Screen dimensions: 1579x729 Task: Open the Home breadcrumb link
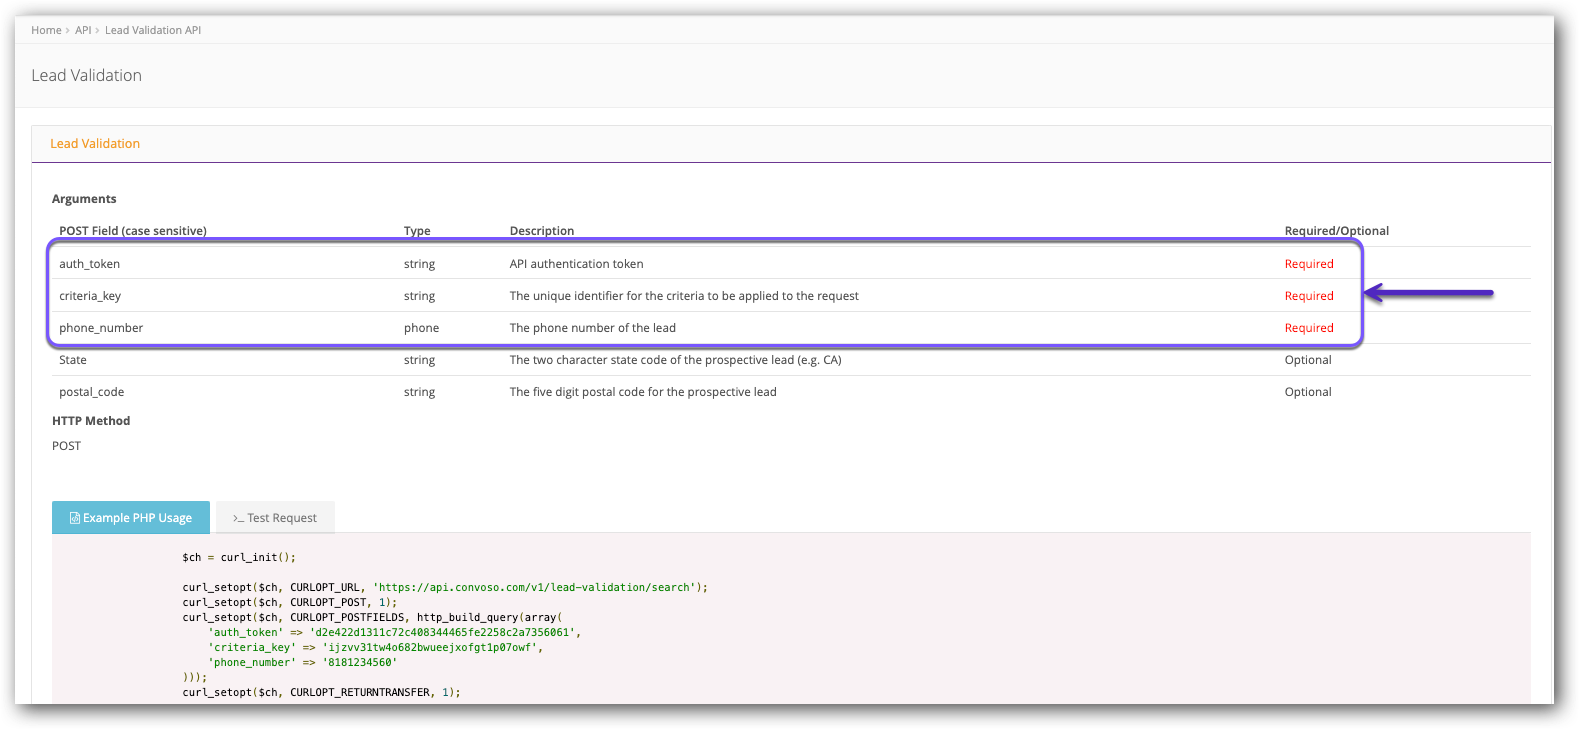[x=46, y=30]
